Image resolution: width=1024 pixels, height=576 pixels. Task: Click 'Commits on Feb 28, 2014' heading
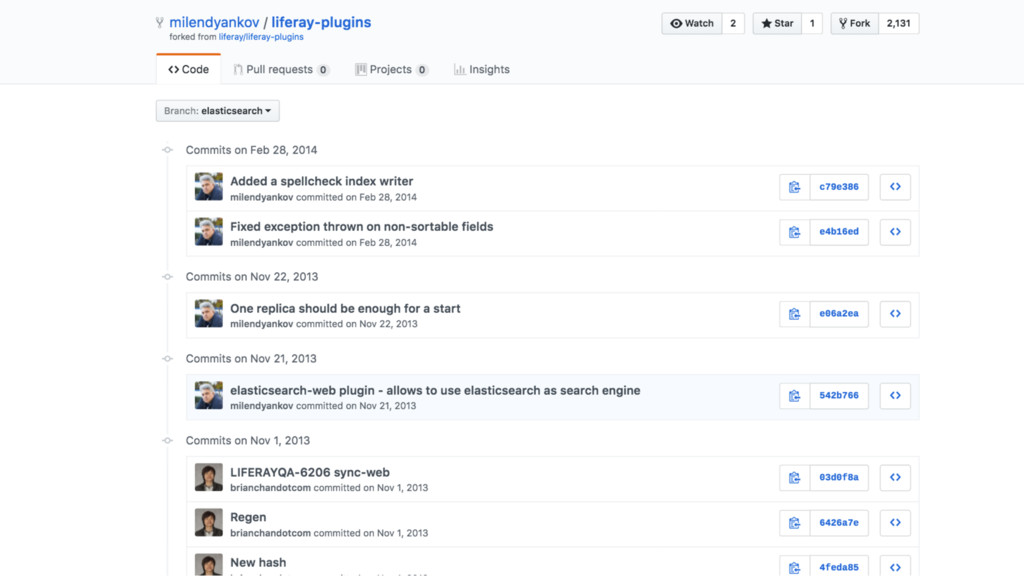(251, 150)
